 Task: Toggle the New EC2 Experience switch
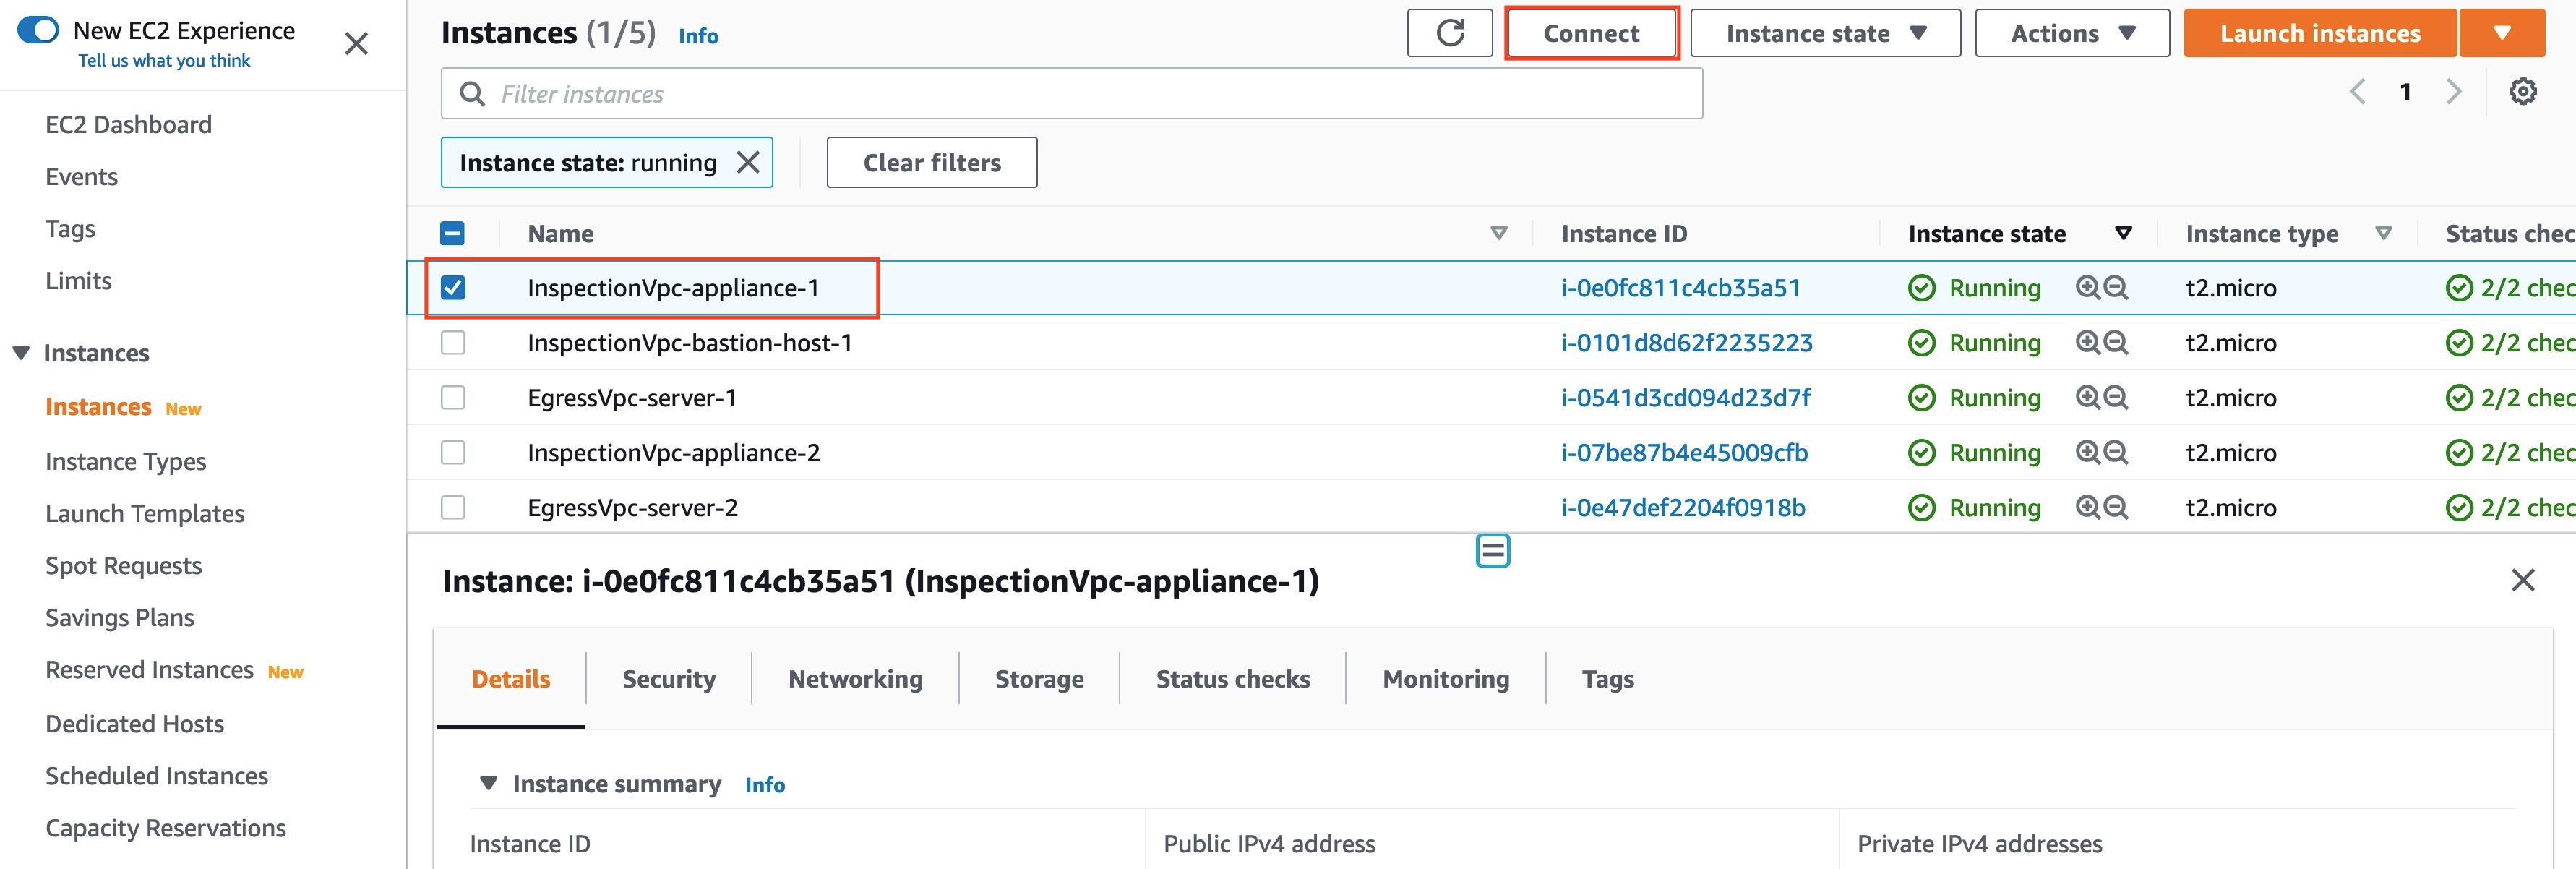[x=38, y=30]
